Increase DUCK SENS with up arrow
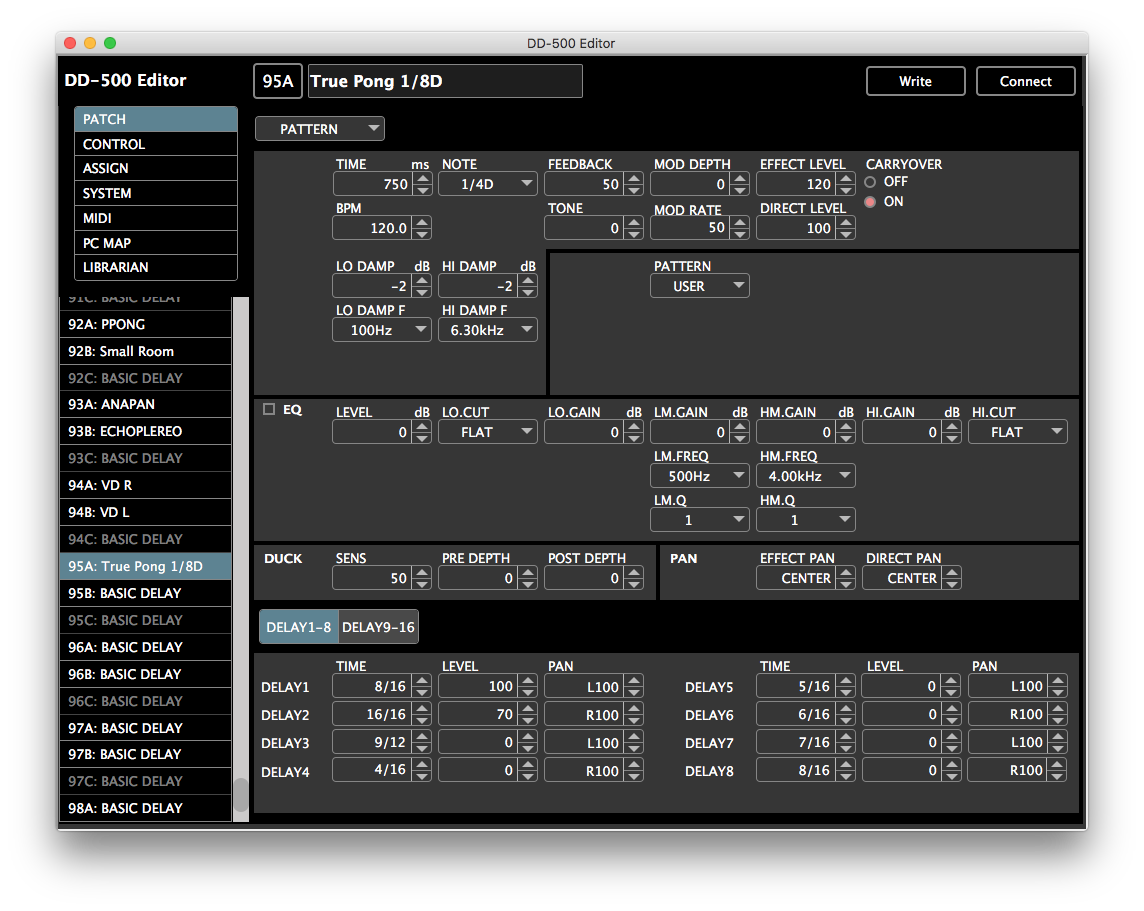This screenshot has width=1144, height=911. click(x=422, y=573)
